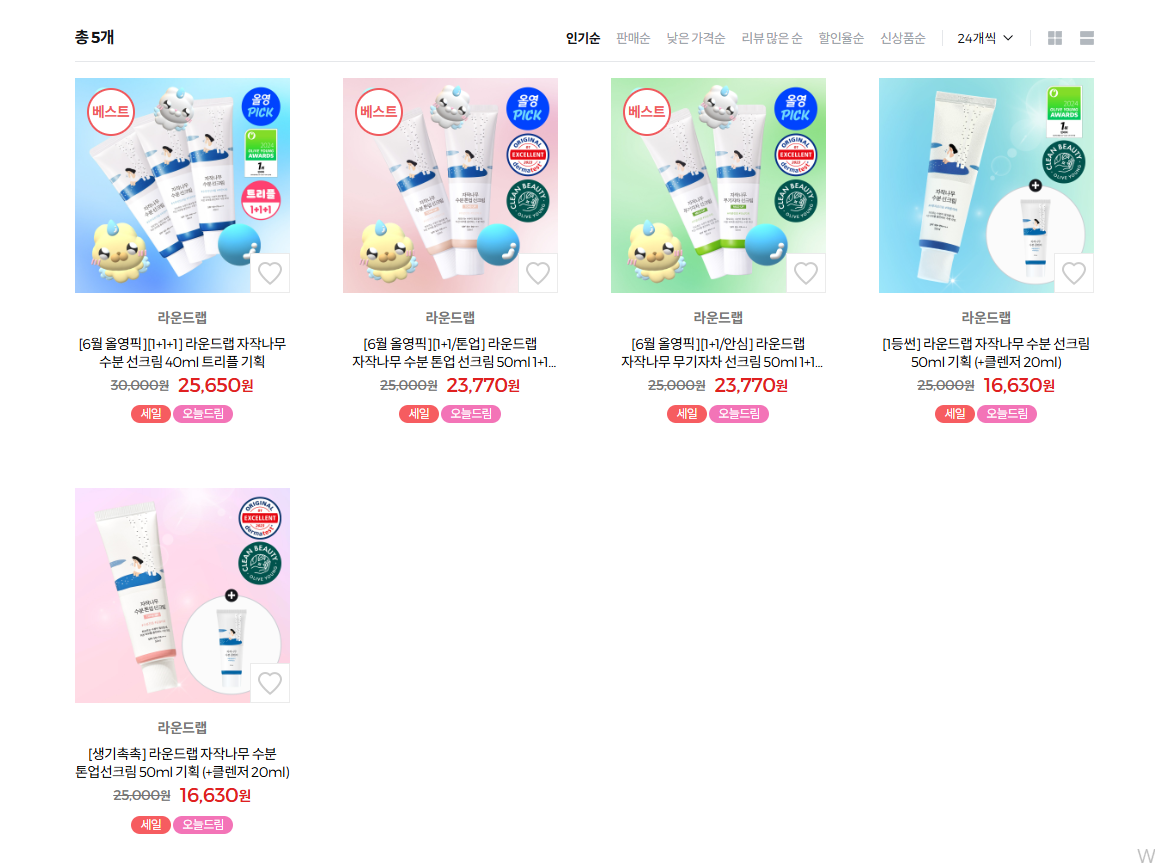1155x865 pixels.
Task: Open the blue triple sunscreen product image
Action: point(182,186)
